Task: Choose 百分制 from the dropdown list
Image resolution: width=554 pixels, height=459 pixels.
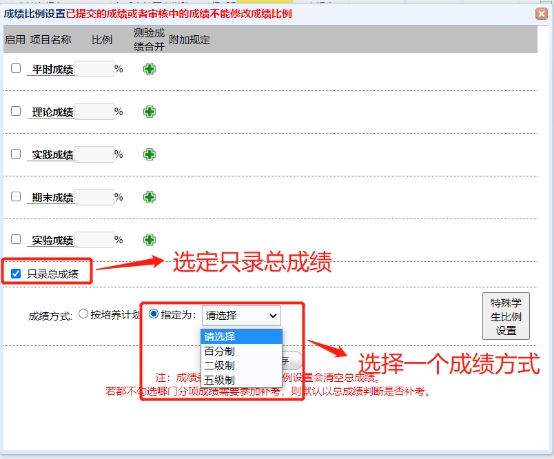Action: tap(241, 351)
